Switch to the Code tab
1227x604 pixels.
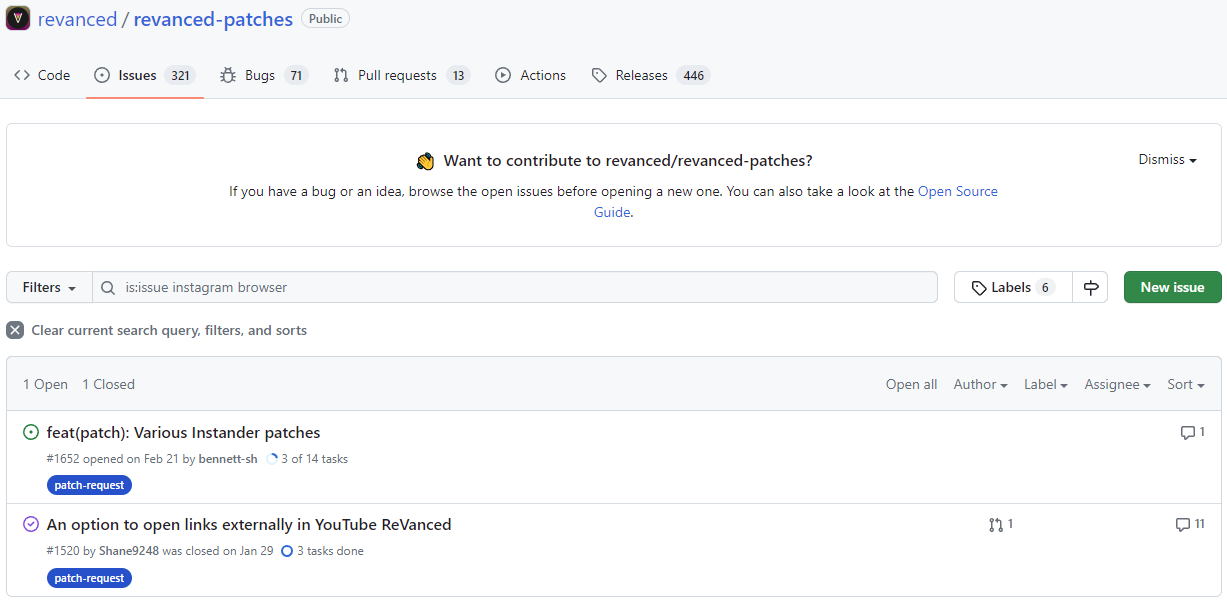click(x=42, y=75)
